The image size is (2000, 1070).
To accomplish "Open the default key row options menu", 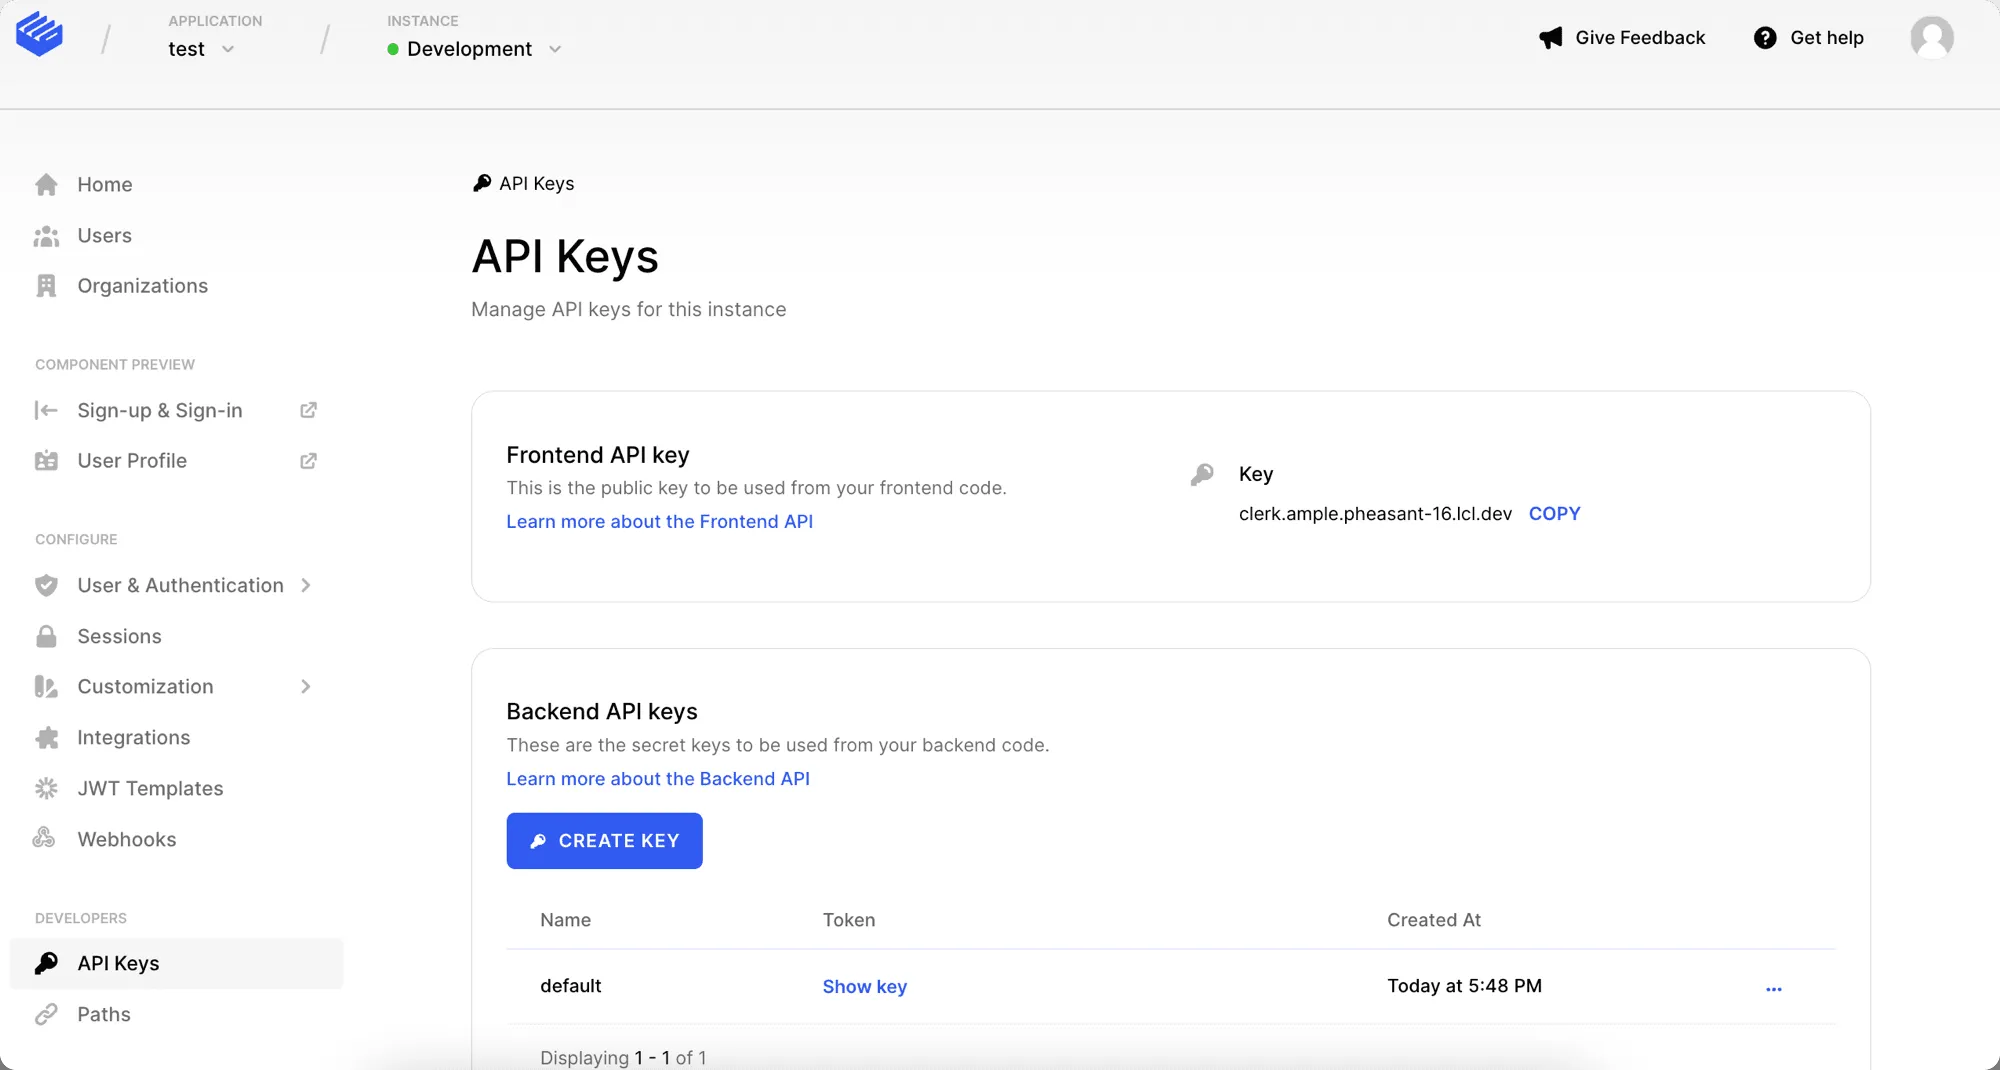I will tap(1774, 988).
